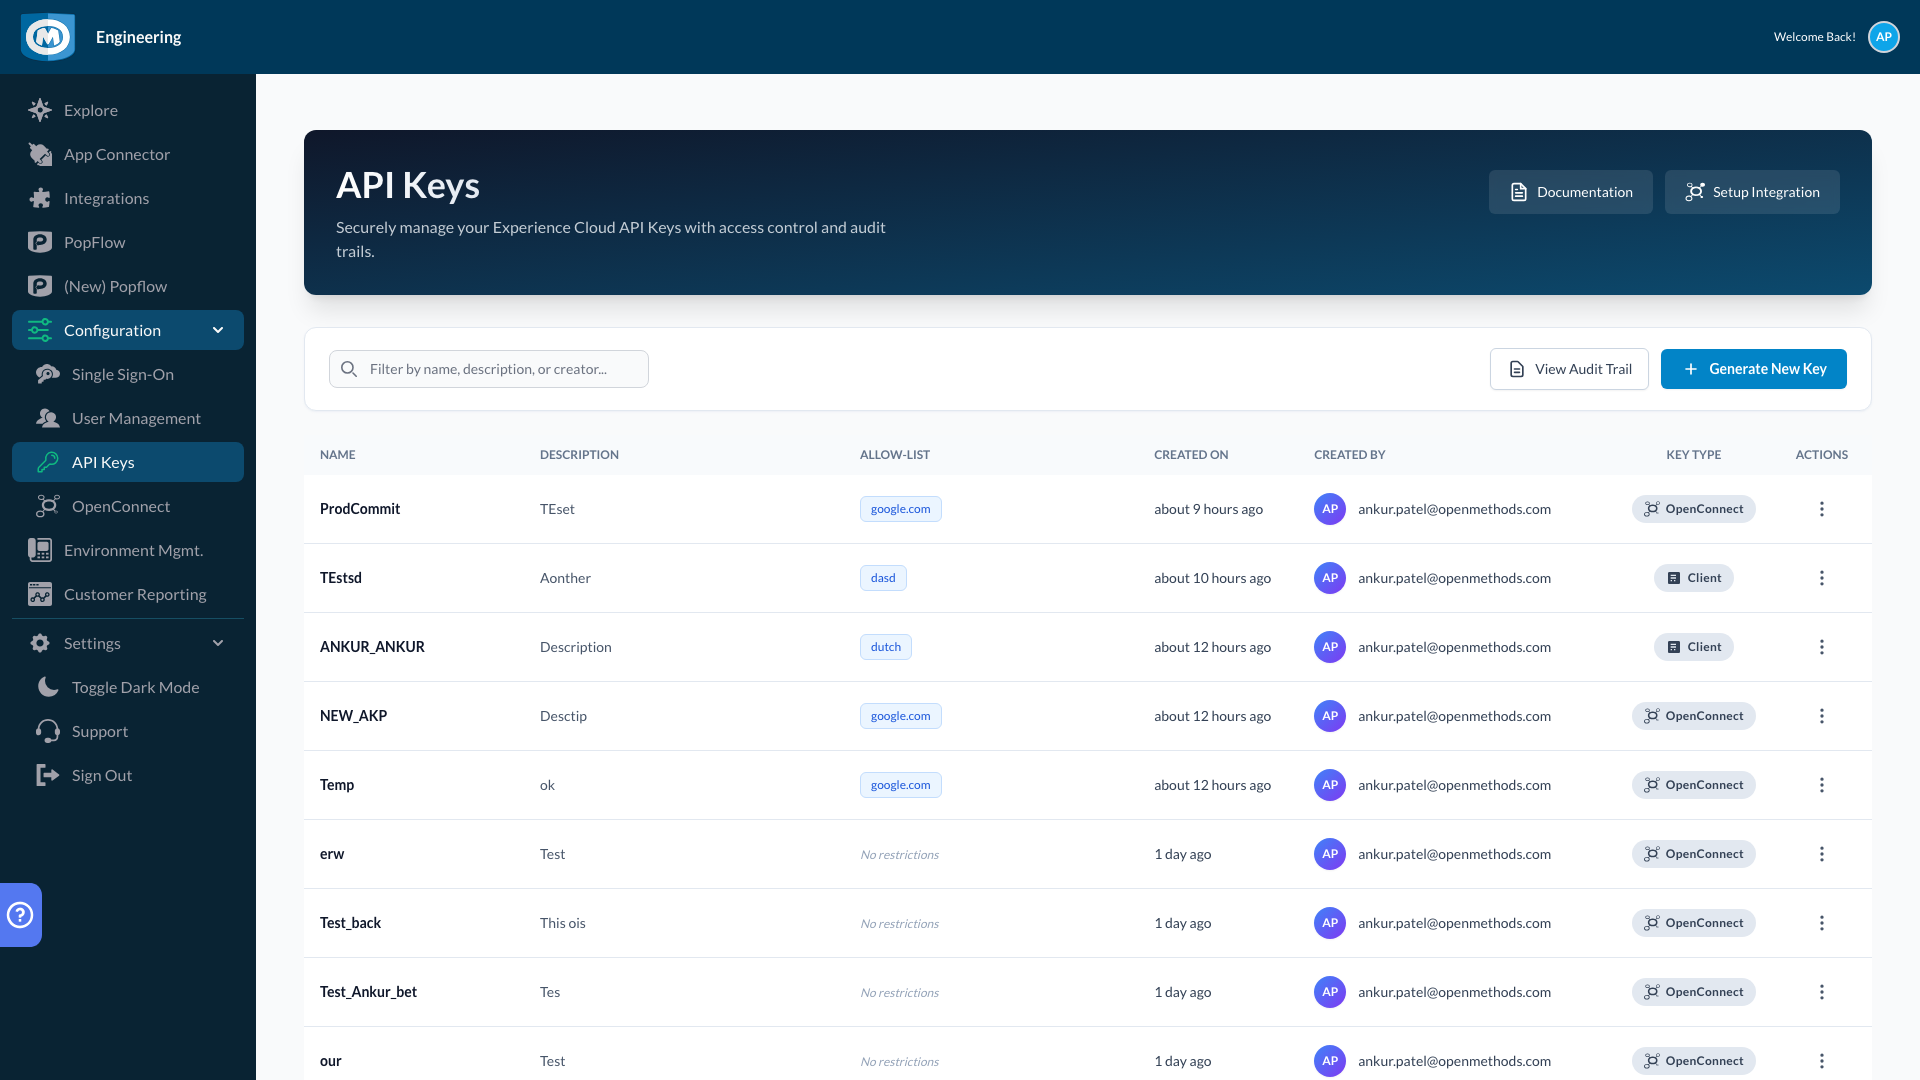Click the google.com tag on ProdCommit
1920x1080 pixels.
pos(900,509)
